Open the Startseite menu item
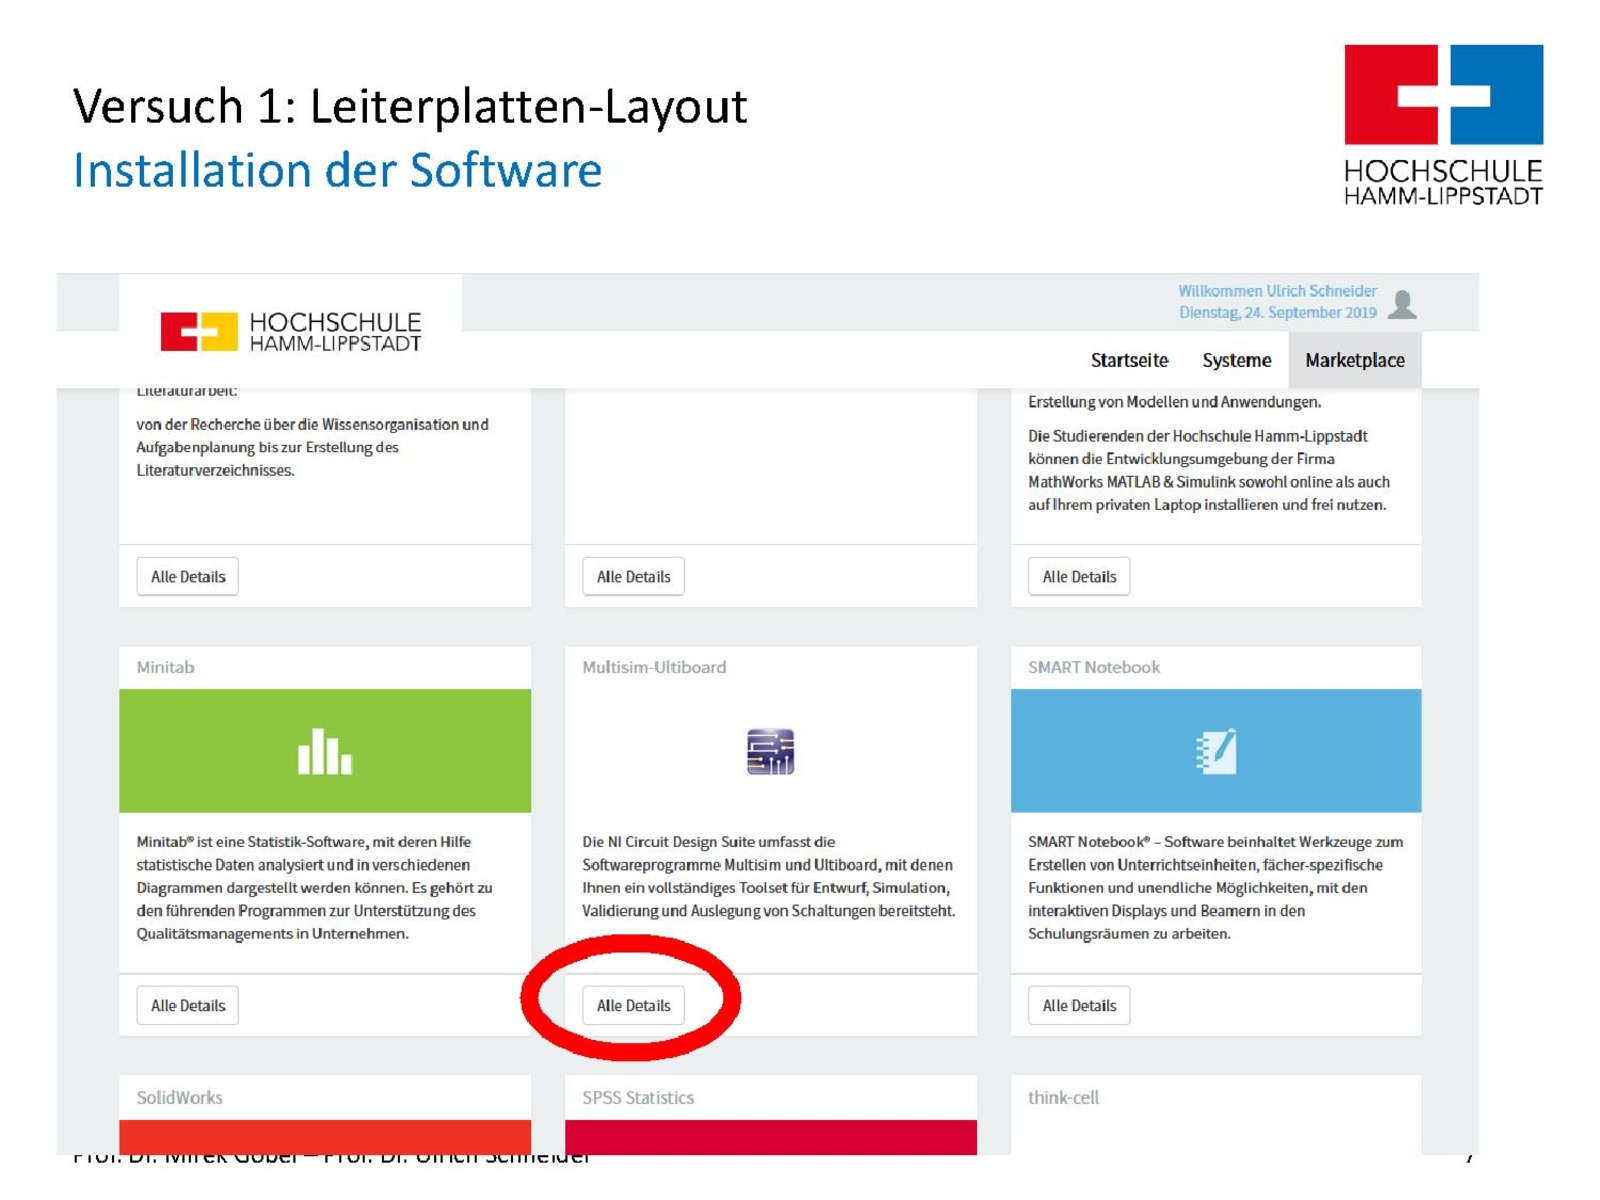 pos(1128,360)
